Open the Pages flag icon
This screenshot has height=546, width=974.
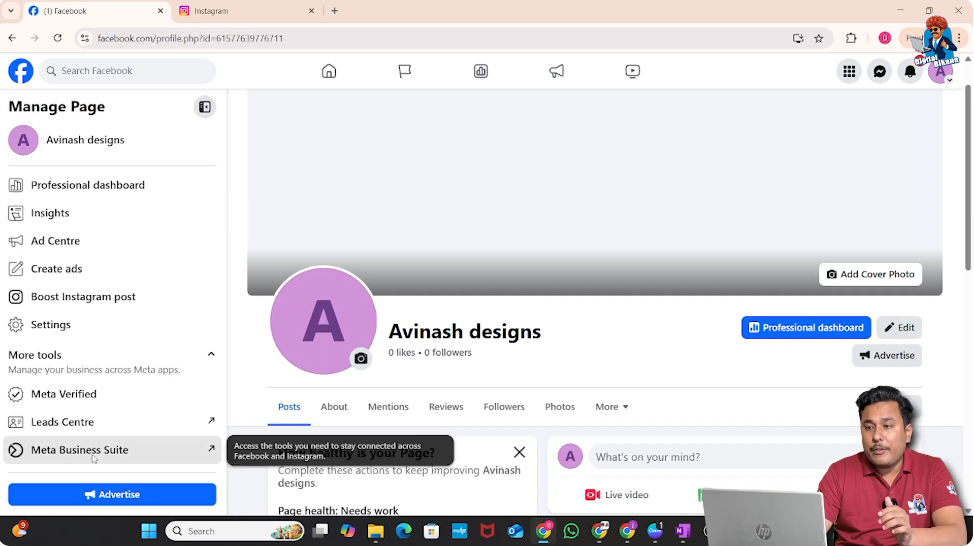(404, 71)
